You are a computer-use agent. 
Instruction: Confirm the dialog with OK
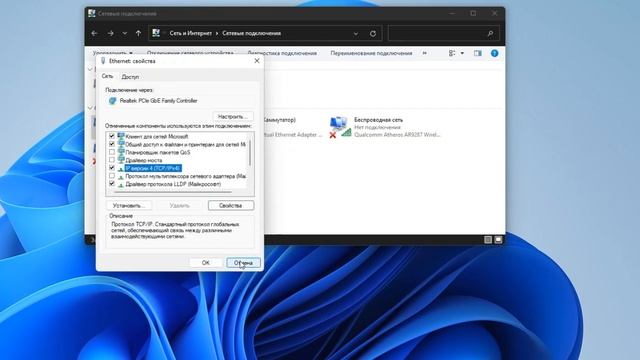pos(206,262)
